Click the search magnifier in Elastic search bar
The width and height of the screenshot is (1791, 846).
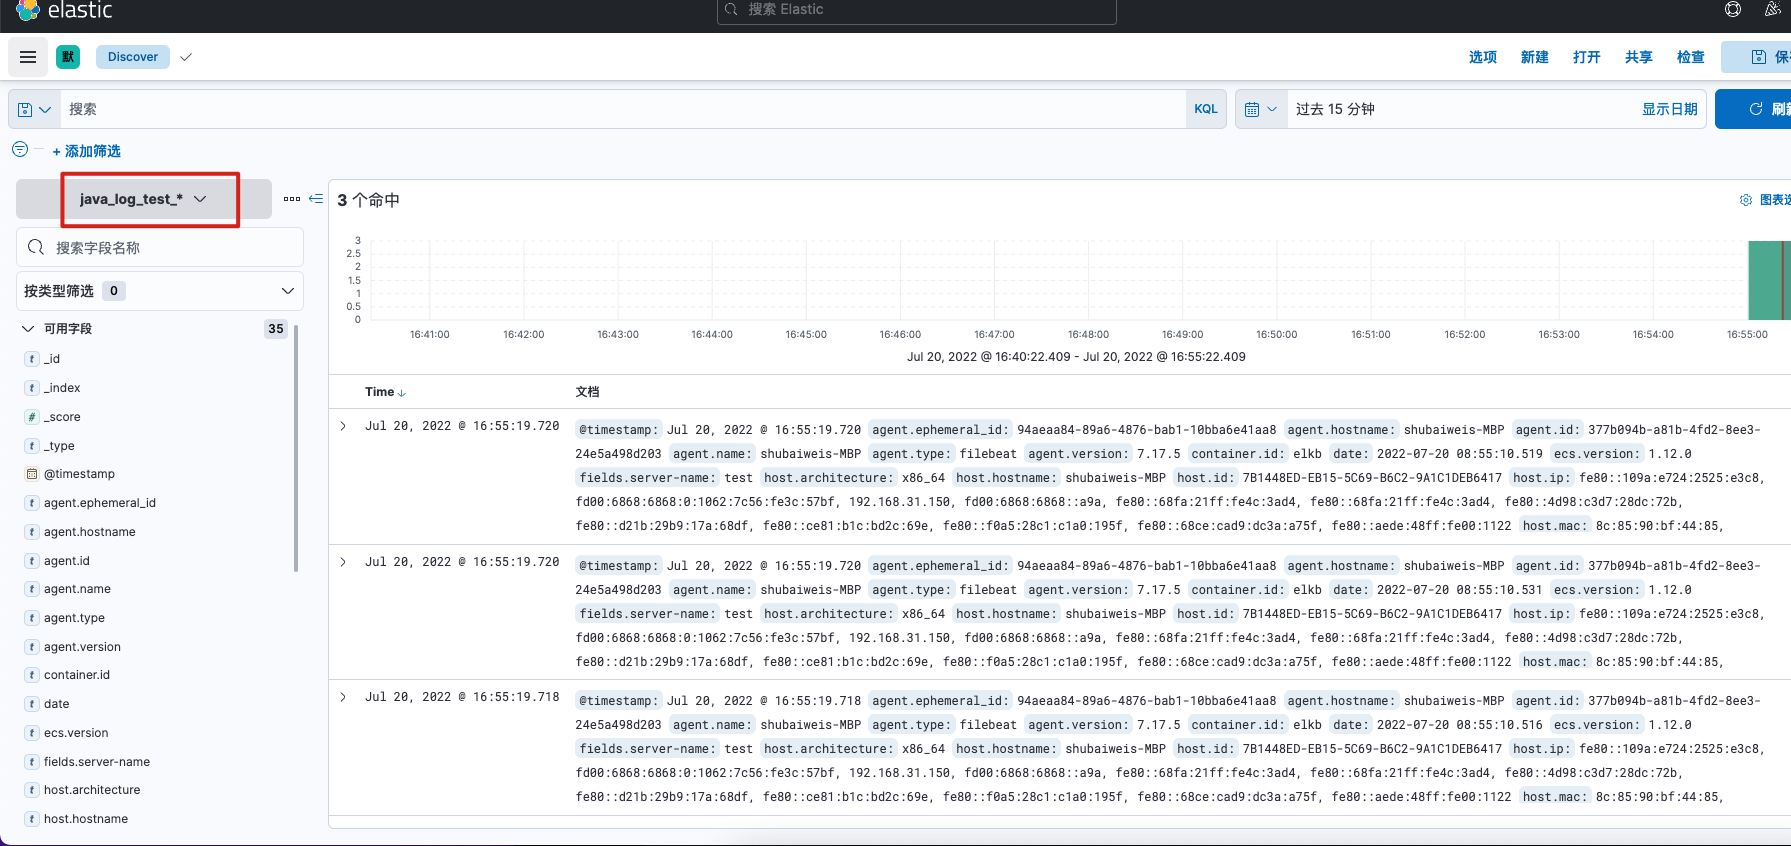pos(732,9)
